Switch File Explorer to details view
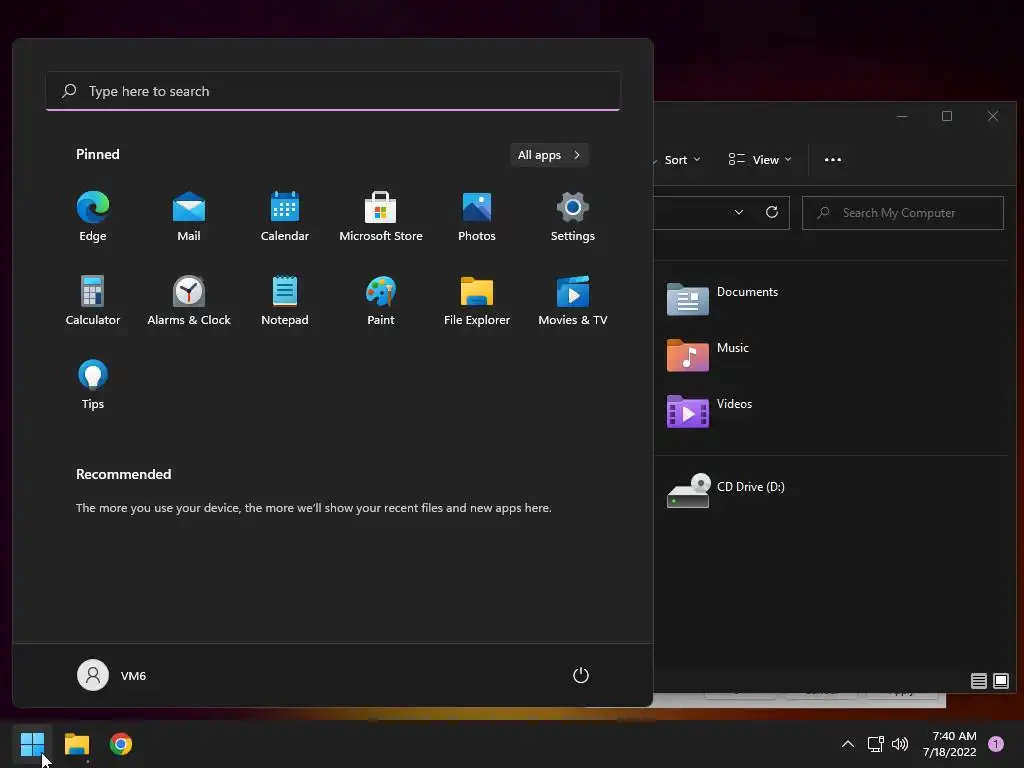 pyautogui.click(x=978, y=681)
